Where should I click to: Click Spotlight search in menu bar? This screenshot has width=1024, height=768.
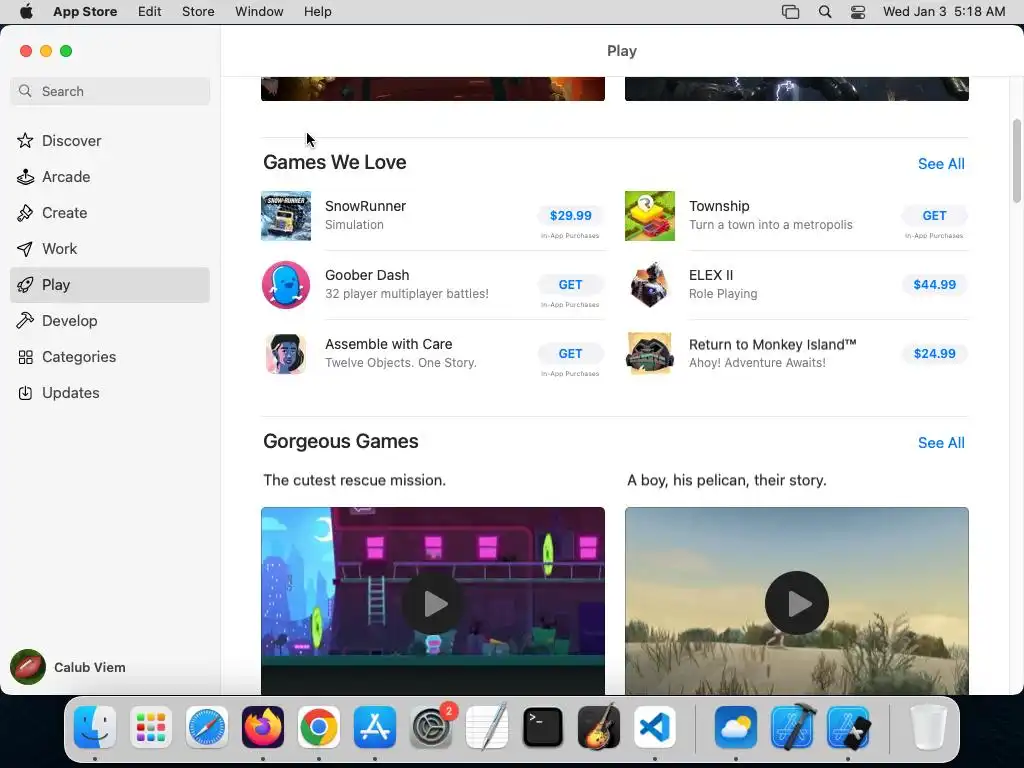tap(825, 12)
